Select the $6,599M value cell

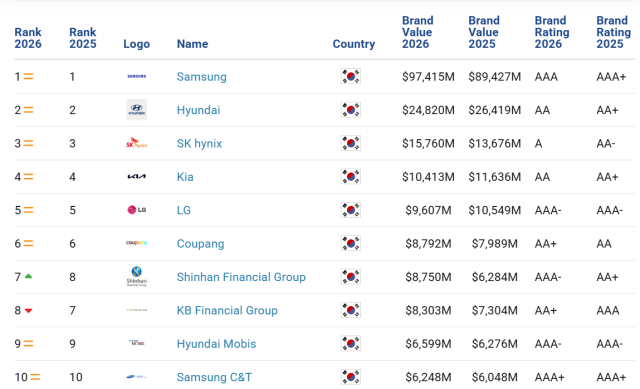[428, 344]
